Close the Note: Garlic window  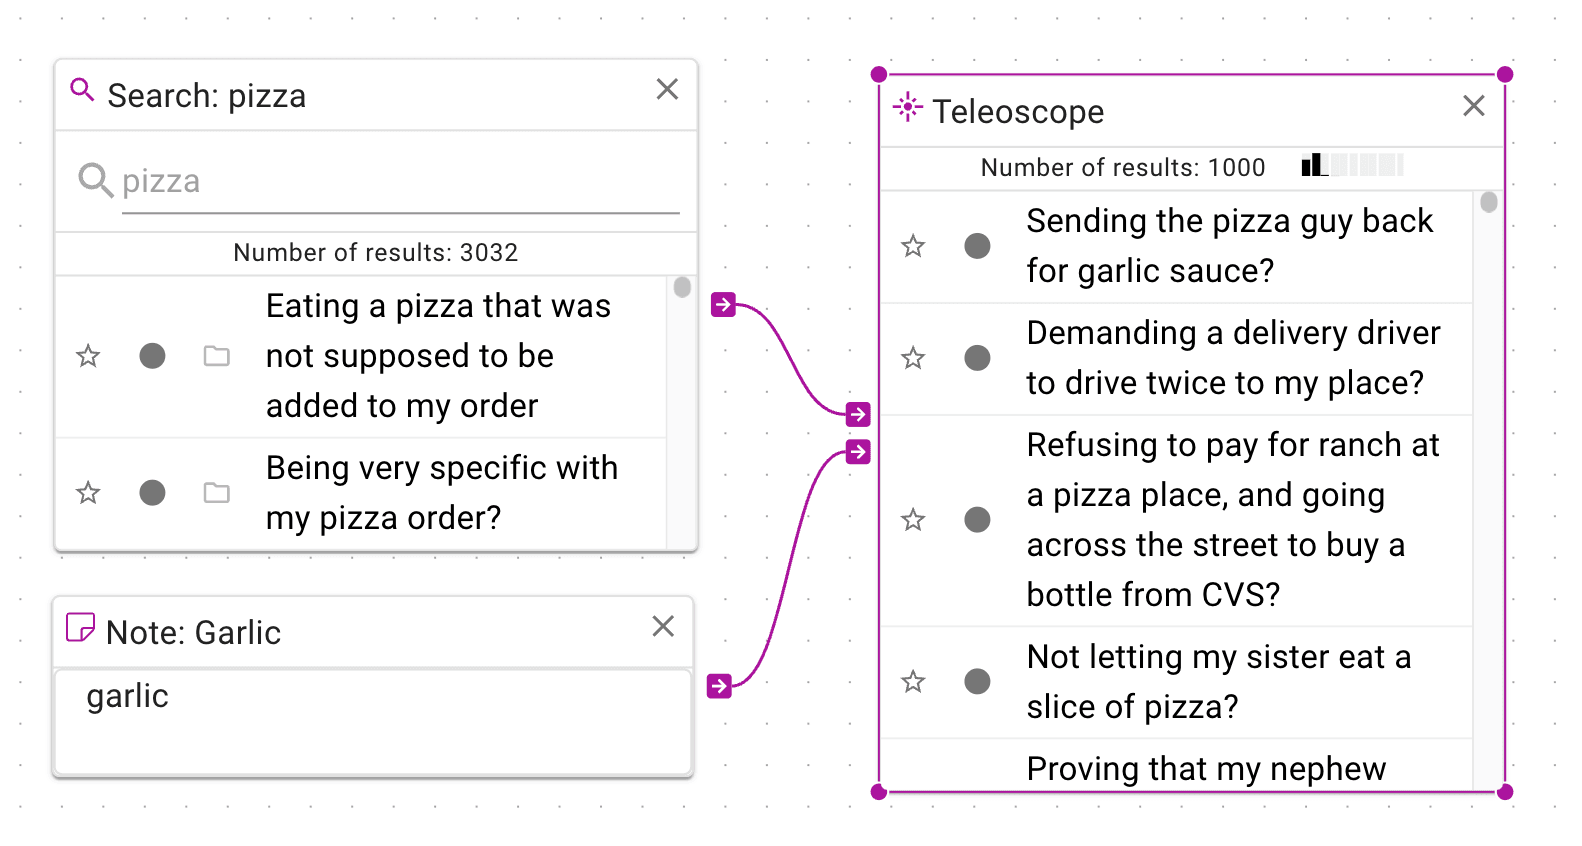tap(663, 627)
